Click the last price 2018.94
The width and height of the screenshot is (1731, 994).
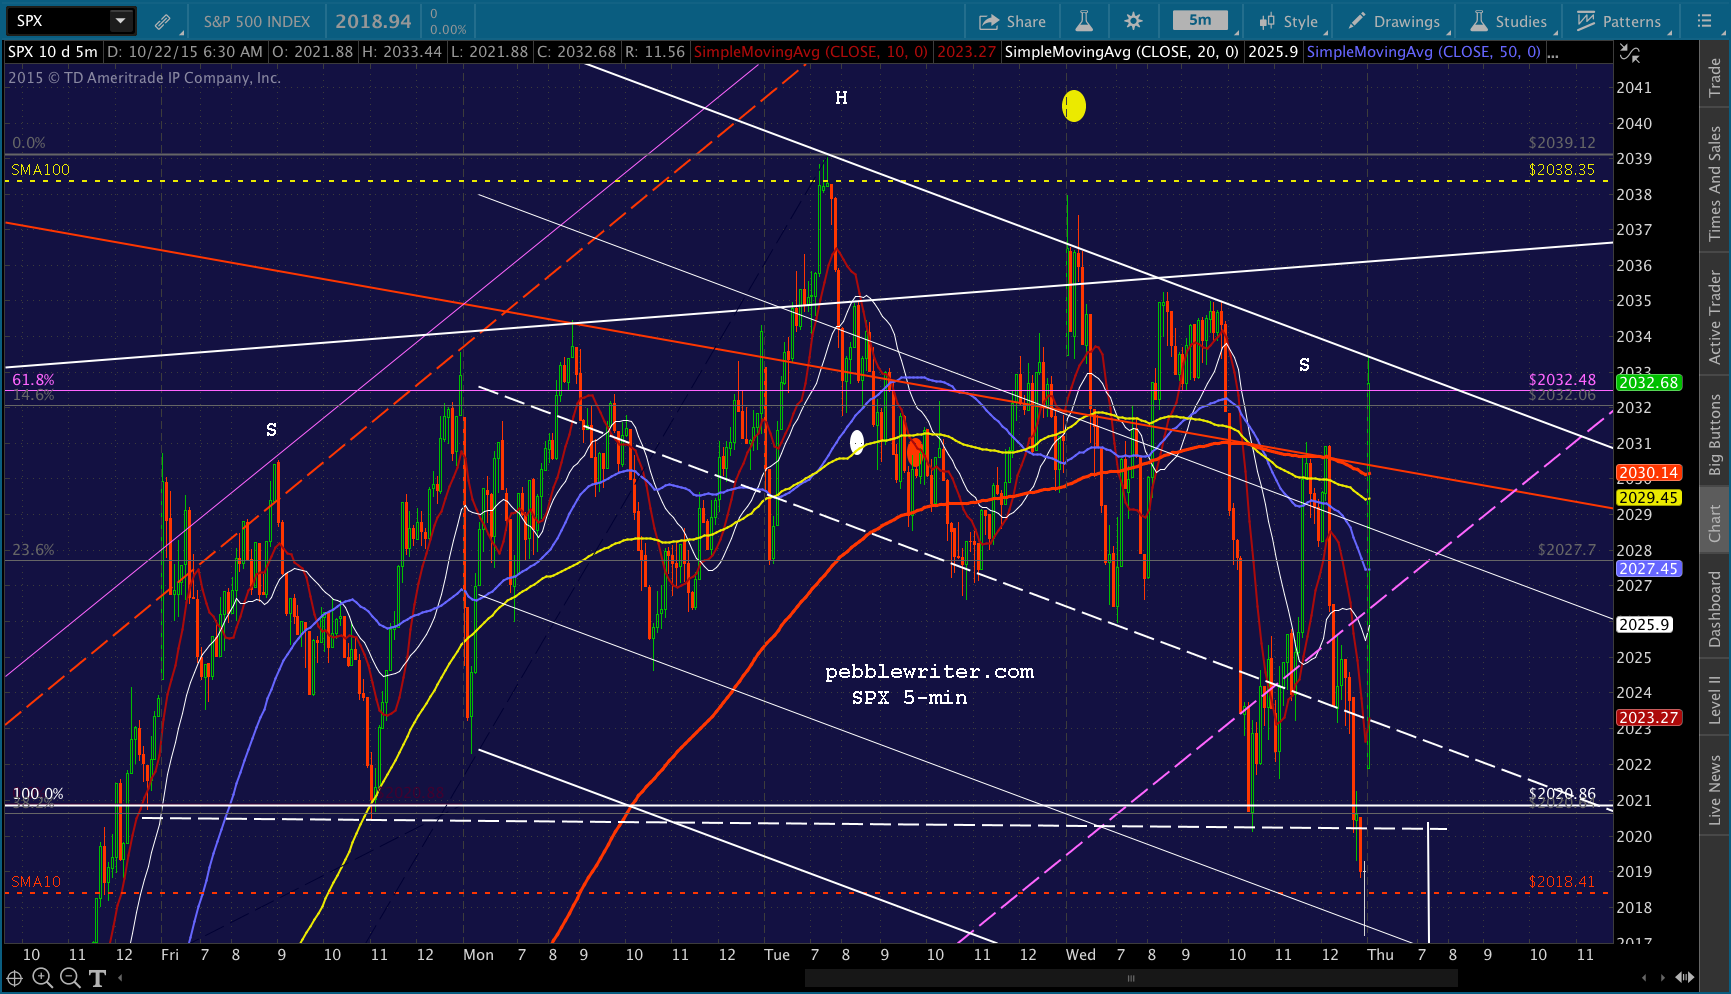point(373,21)
